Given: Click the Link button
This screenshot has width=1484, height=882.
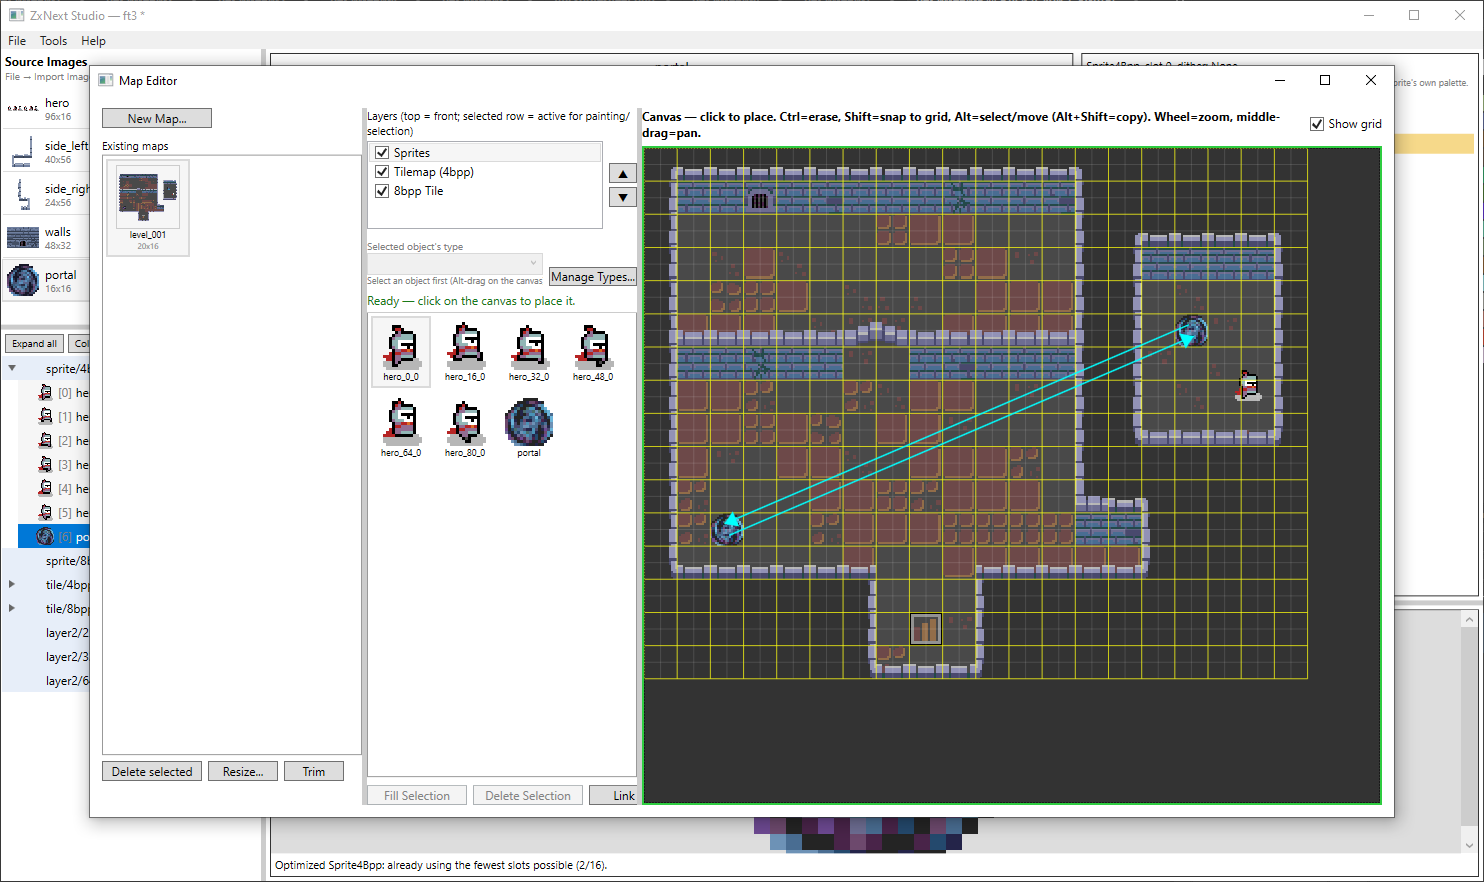Looking at the screenshot, I should click(x=613, y=795).
